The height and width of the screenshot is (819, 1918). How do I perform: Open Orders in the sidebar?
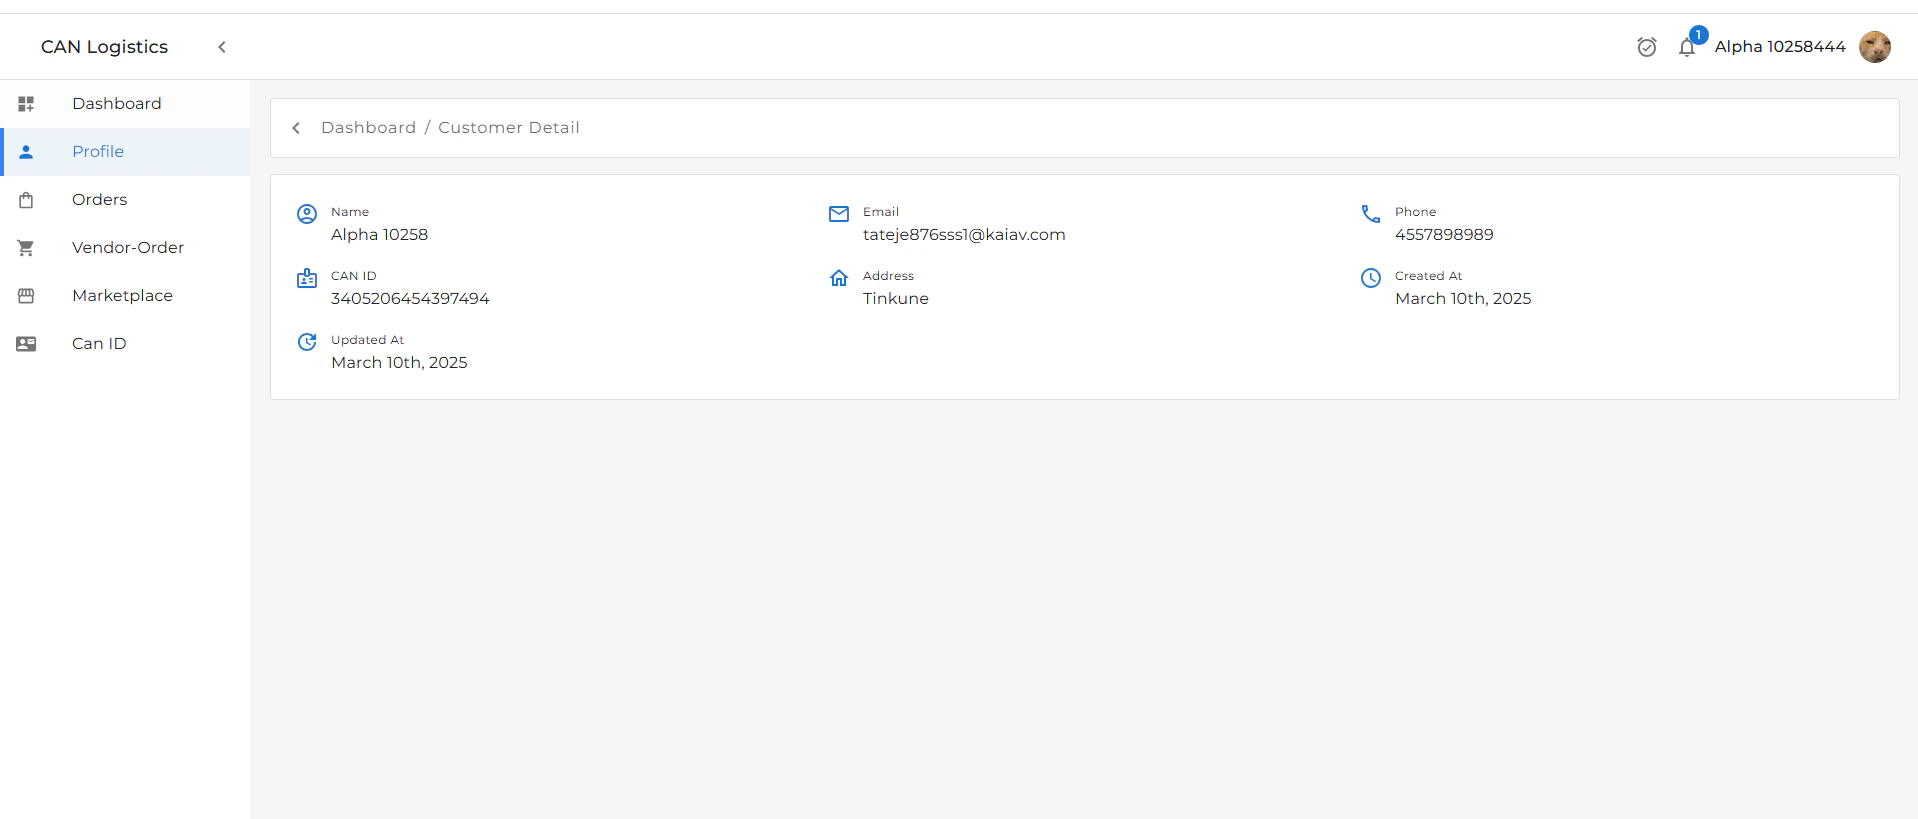pyautogui.click(x=125, y=200)
